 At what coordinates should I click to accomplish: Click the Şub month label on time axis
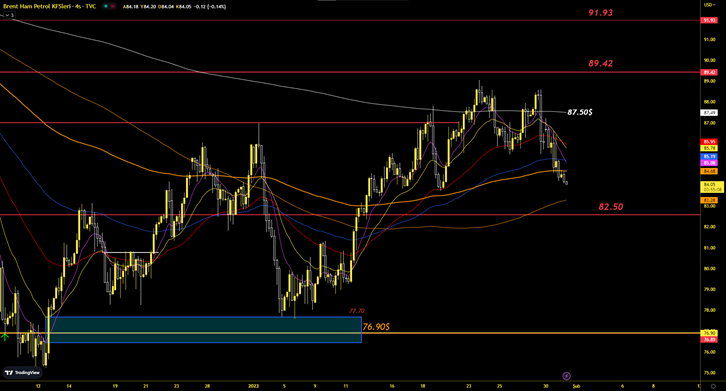[x=576, y=385]
